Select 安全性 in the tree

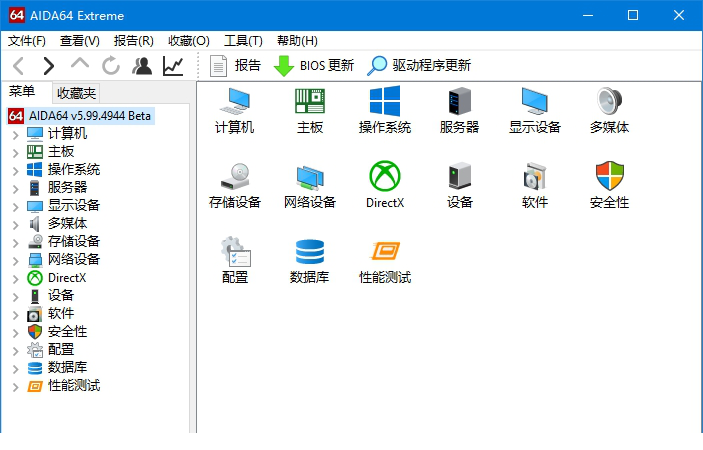click(68, 331)
